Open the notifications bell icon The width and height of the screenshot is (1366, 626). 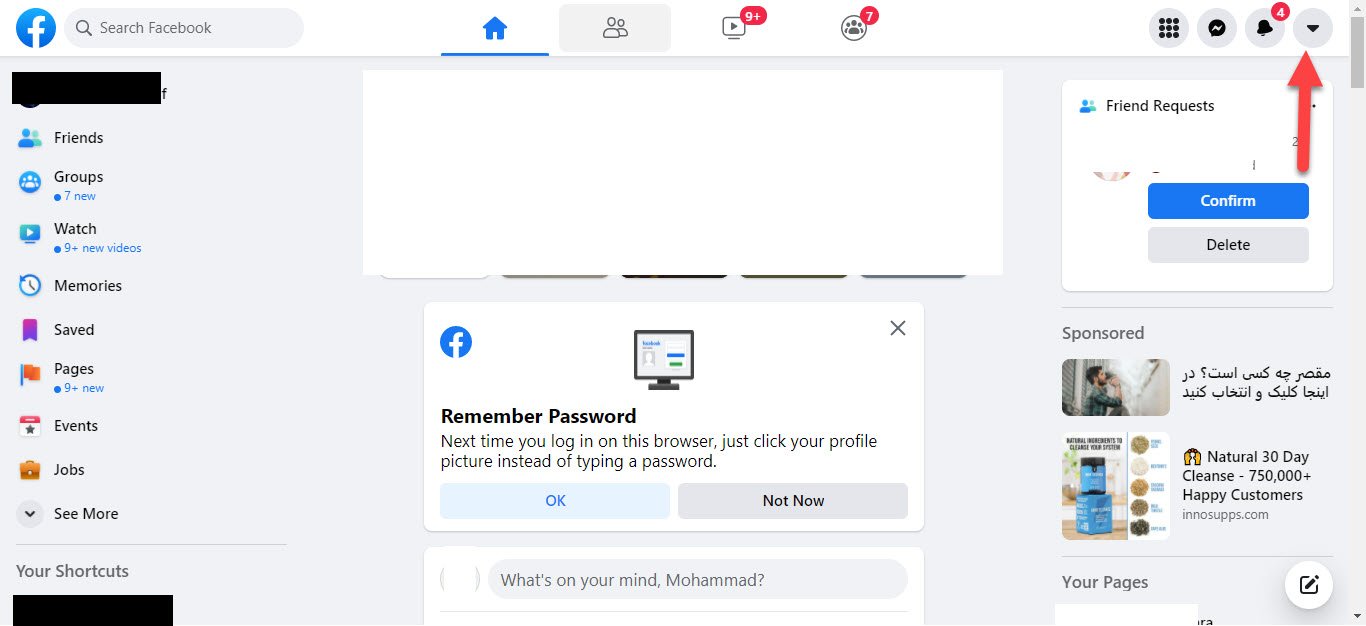coord(1265,28)
